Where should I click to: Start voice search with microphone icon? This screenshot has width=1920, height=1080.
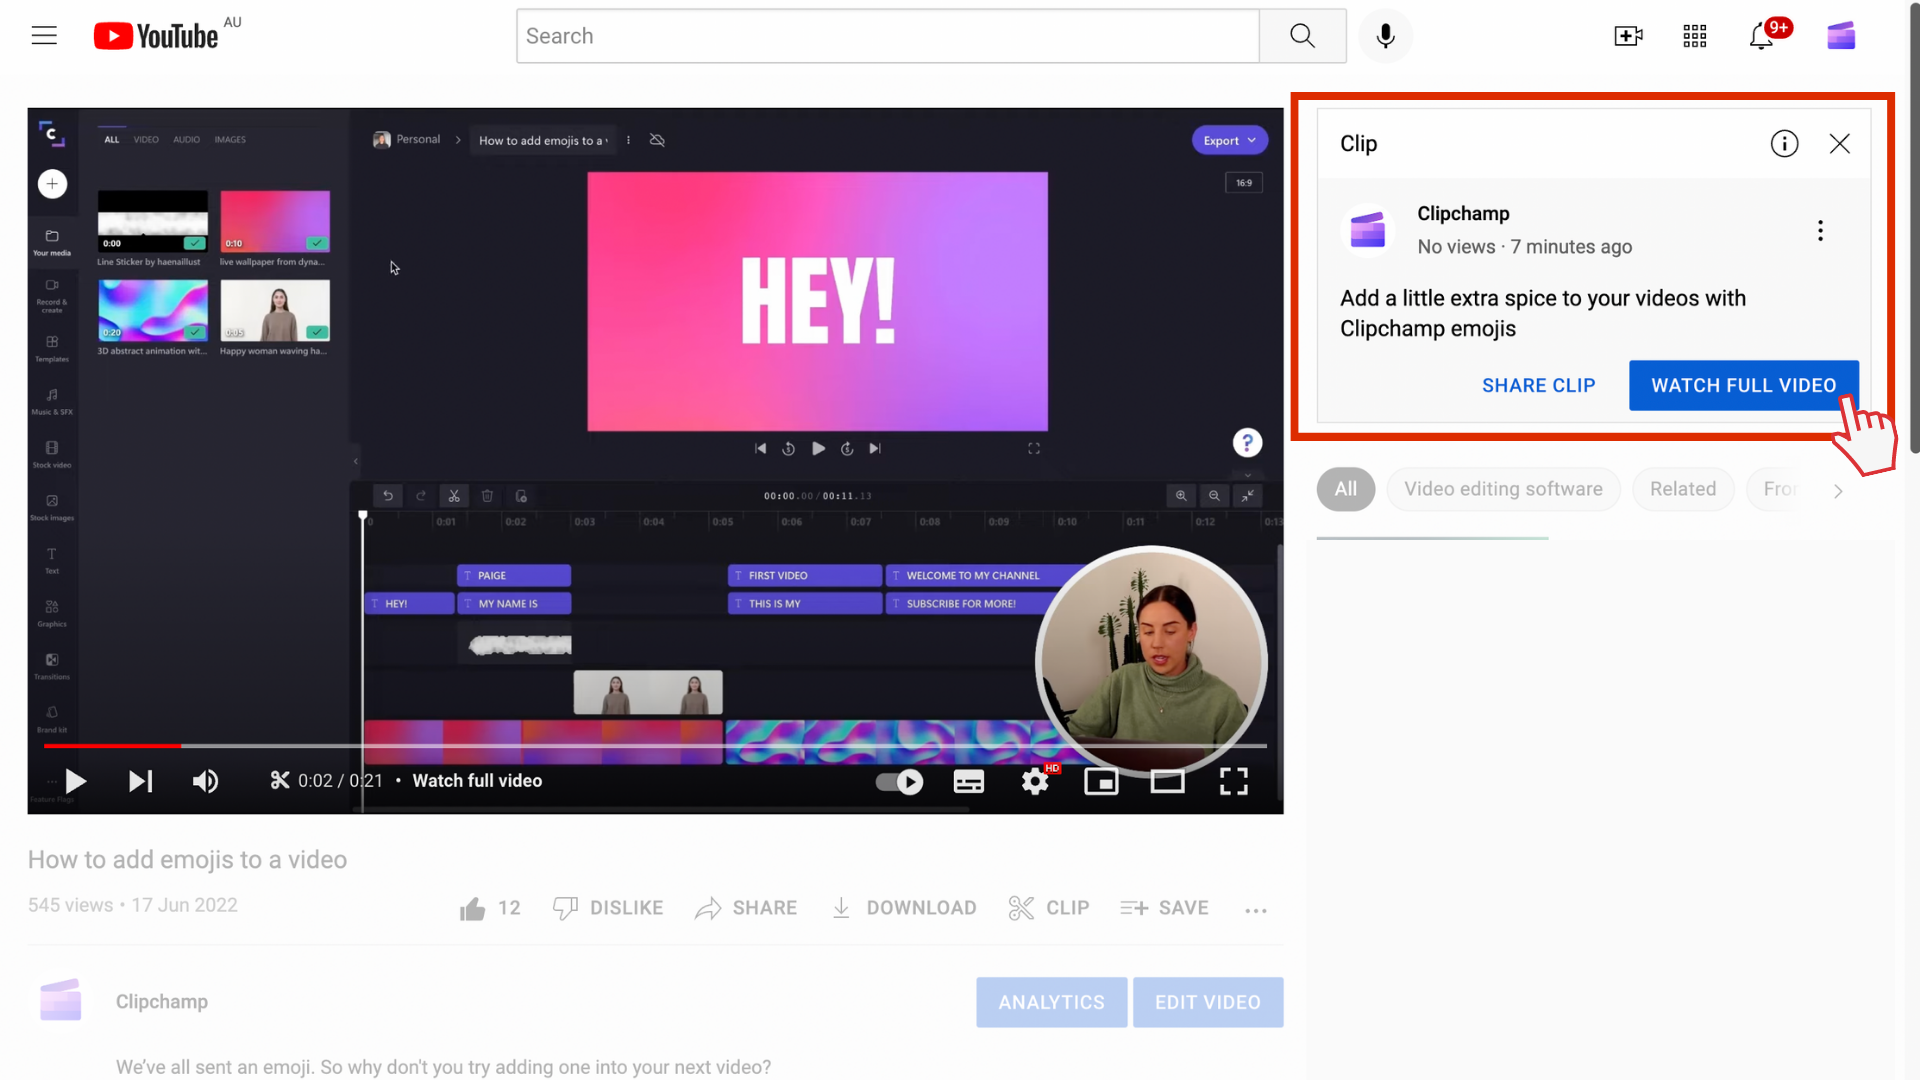(x=1385, y=36)
